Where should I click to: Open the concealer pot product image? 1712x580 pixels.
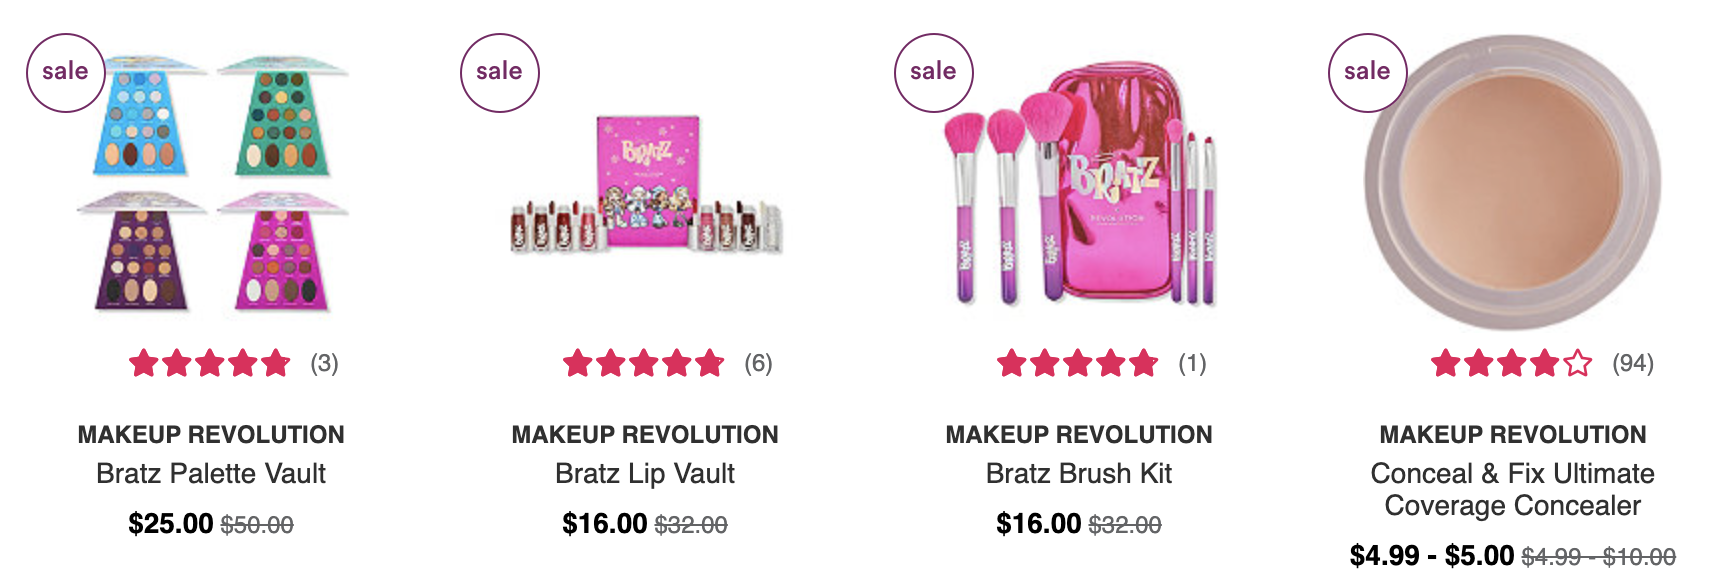(x=1512, y=183)
